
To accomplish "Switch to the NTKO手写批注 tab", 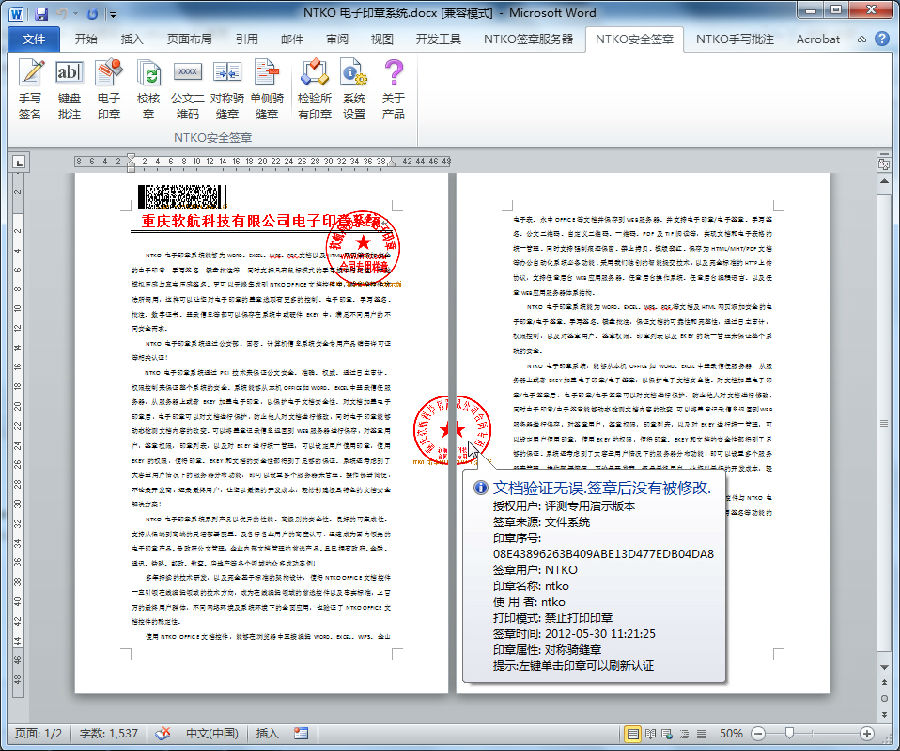I will [x=735, y=39].
